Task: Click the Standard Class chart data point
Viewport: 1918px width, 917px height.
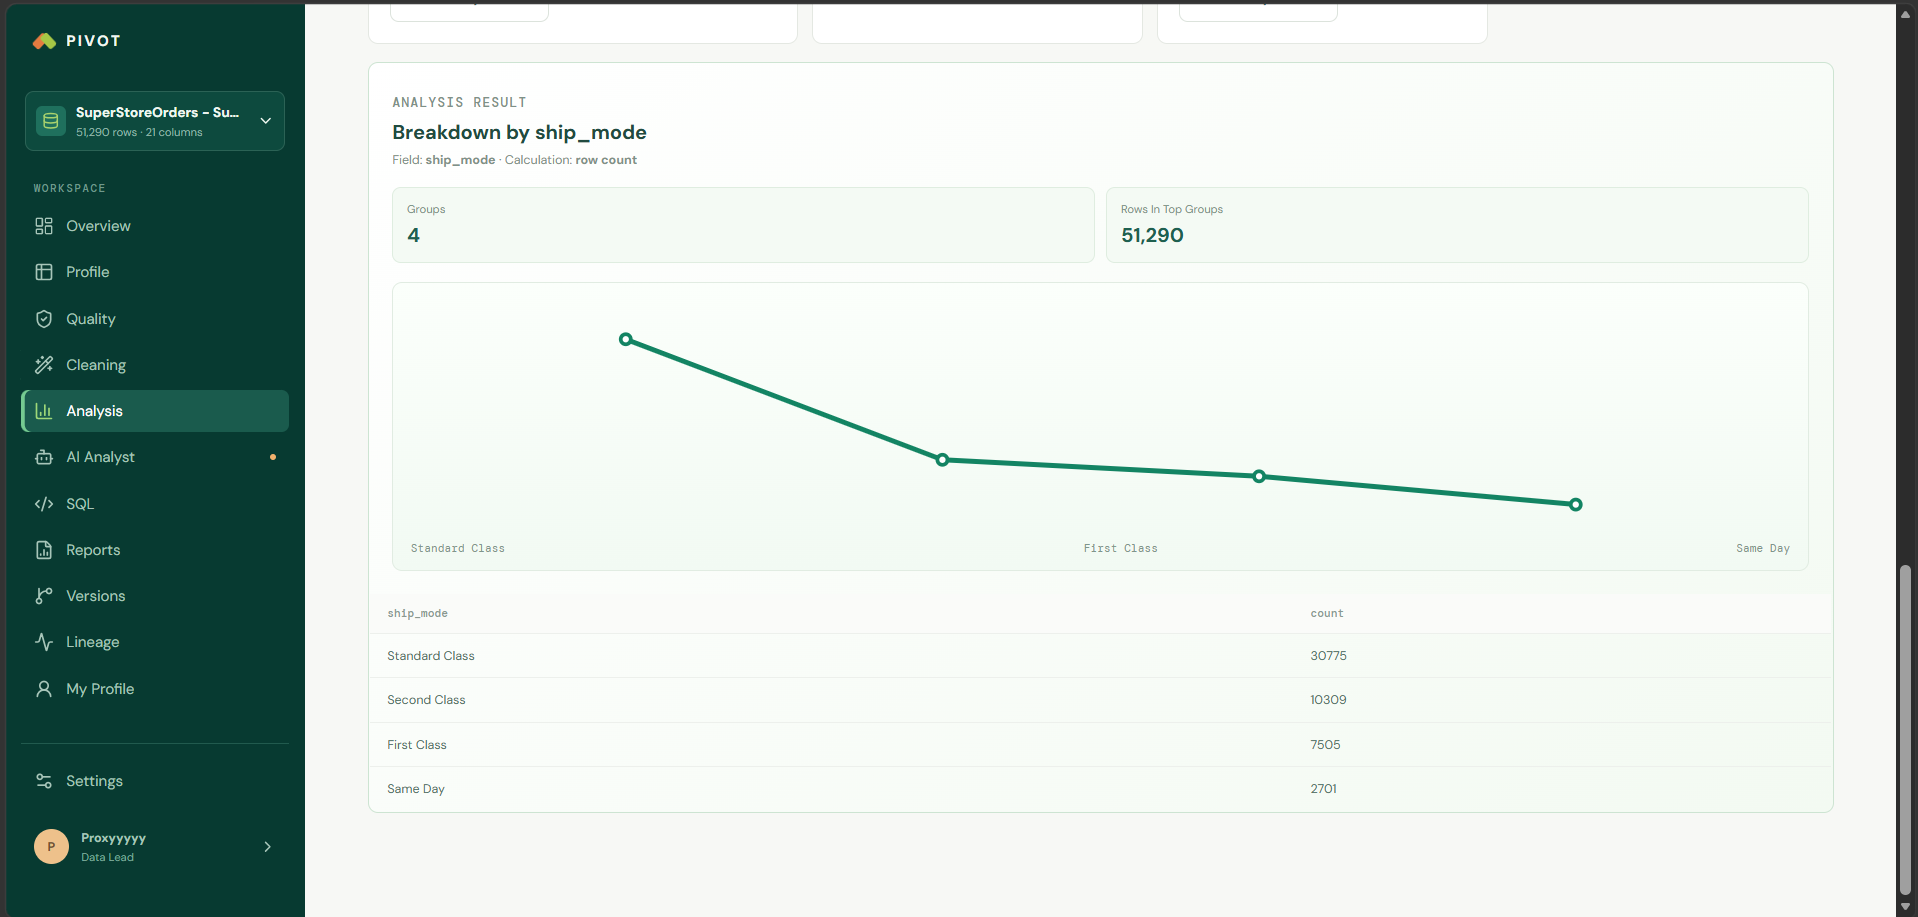Action: [626, 340]
